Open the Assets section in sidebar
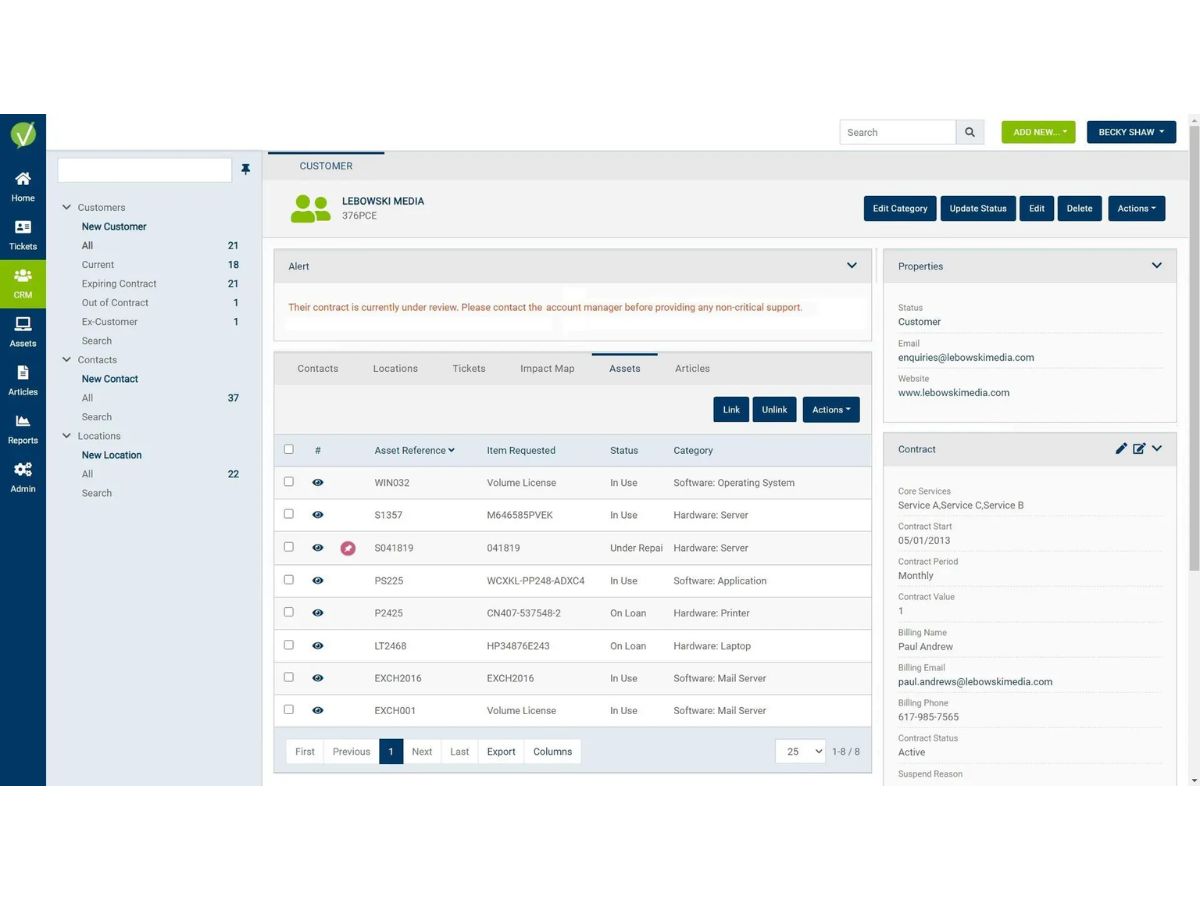 point(23,332)
